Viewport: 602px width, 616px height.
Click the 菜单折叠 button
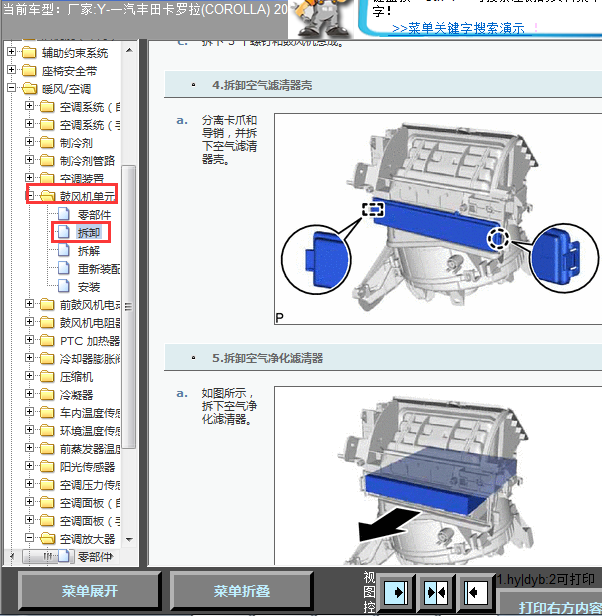(x=241, y=591)
